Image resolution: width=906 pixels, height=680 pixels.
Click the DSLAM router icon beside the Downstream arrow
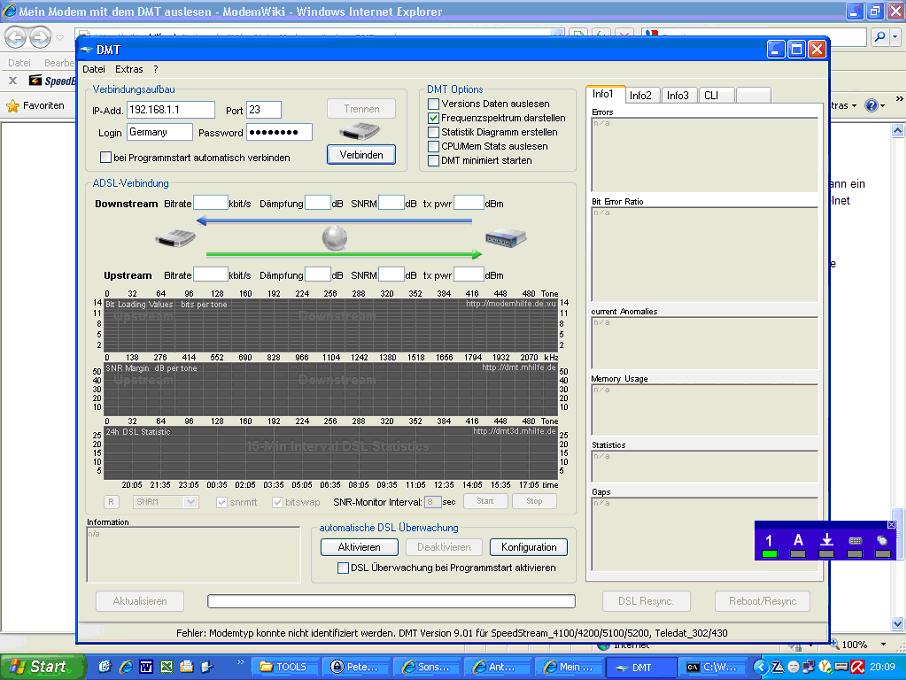coord(506,239)
